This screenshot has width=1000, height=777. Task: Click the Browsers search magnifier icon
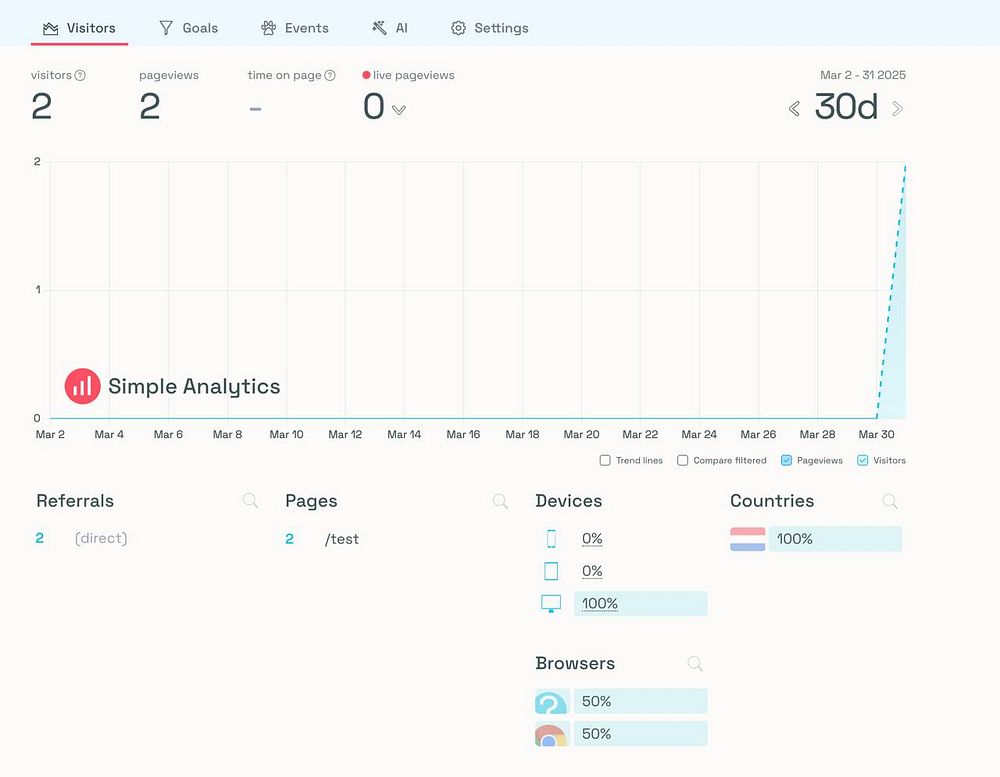(x=695, y=664)
